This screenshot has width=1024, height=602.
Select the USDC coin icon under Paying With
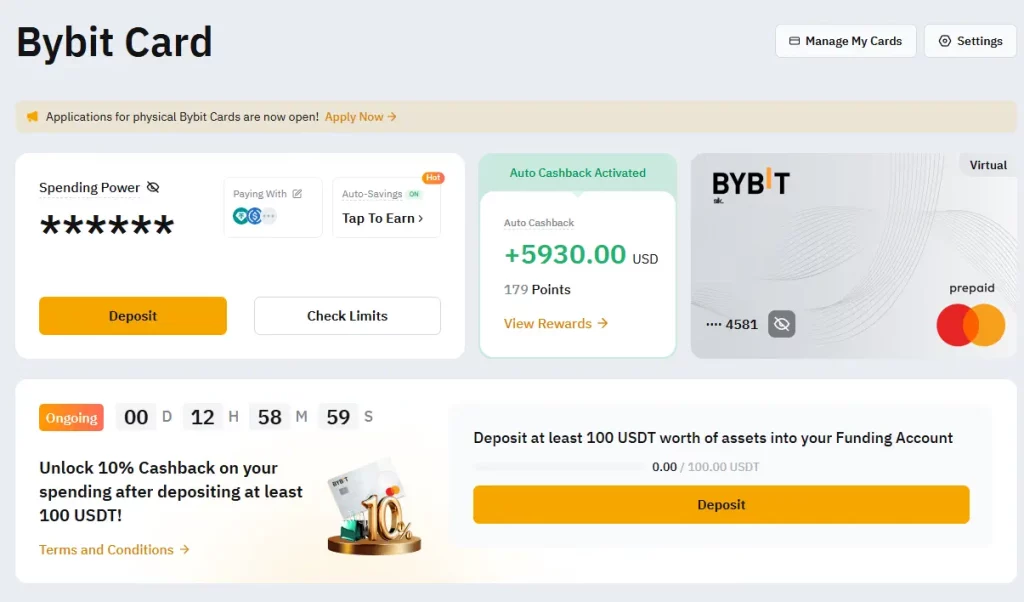pyautogui.click(x=255, y=215)
